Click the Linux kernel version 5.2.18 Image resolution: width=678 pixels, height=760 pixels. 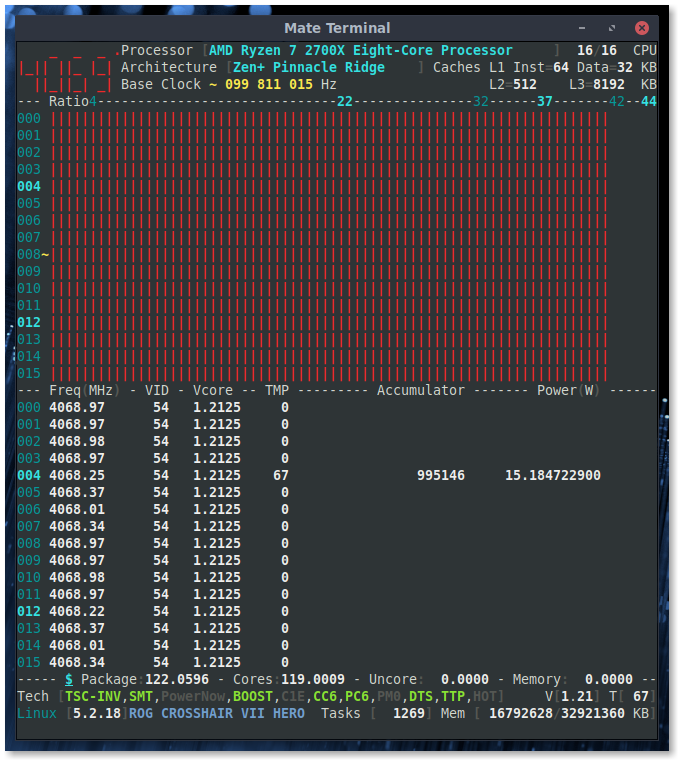tap(97, 713)
